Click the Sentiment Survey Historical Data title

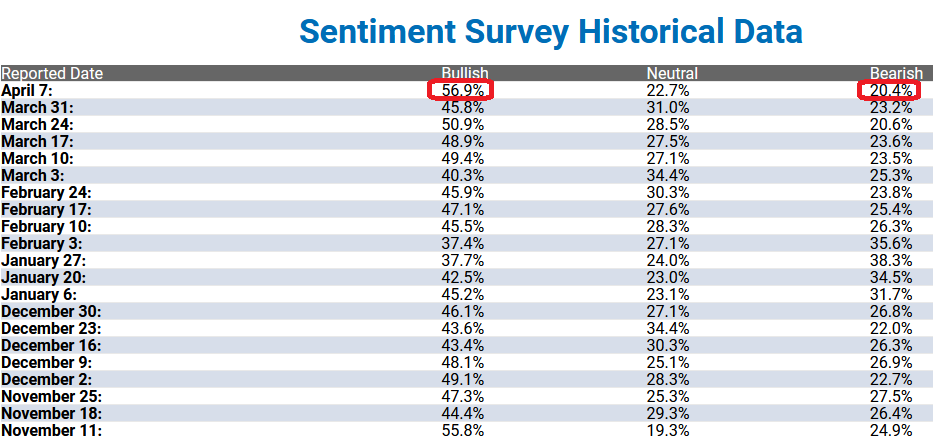[550, 32]
